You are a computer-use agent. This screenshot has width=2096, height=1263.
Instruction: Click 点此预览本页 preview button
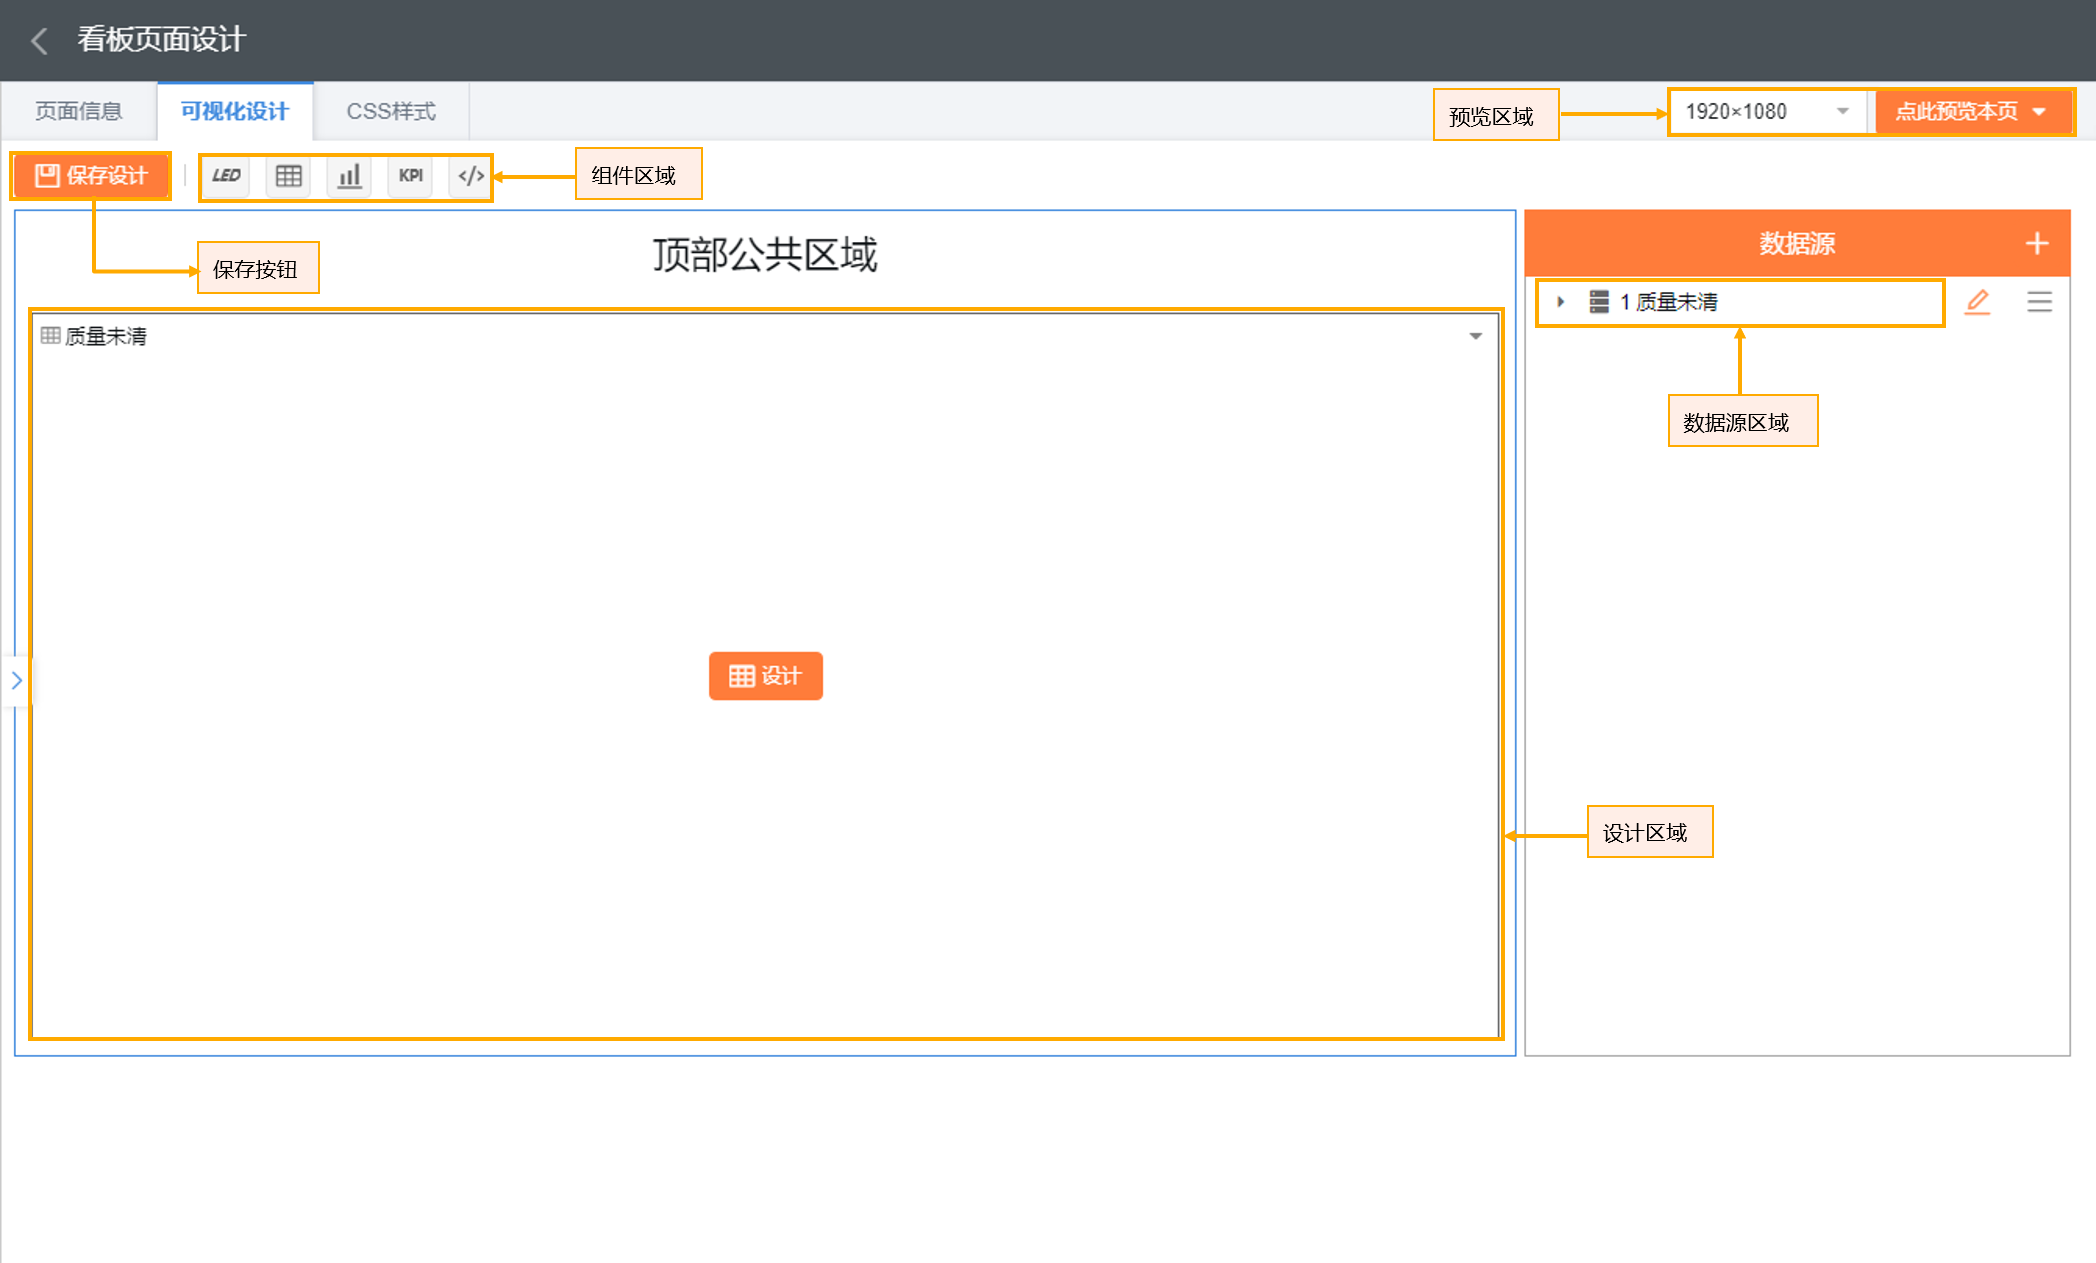(x=1971, y=112)
